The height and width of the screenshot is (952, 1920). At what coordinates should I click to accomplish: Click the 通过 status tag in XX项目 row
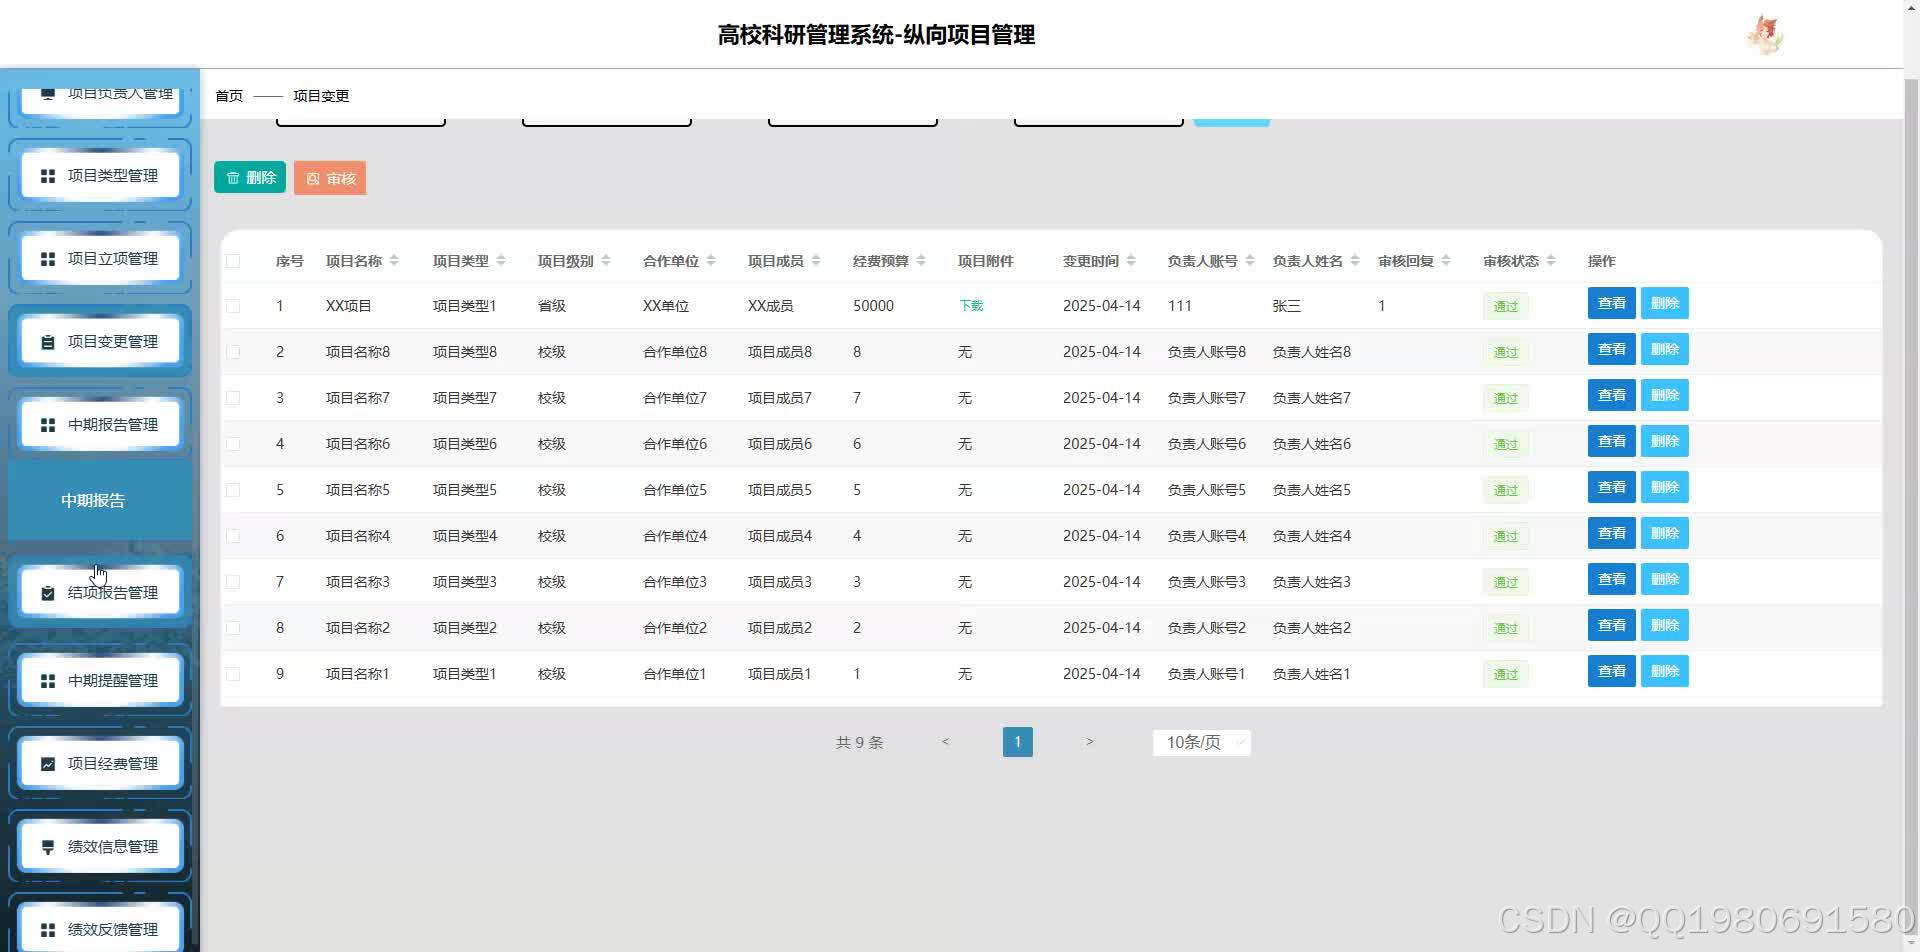[1505, 307]
